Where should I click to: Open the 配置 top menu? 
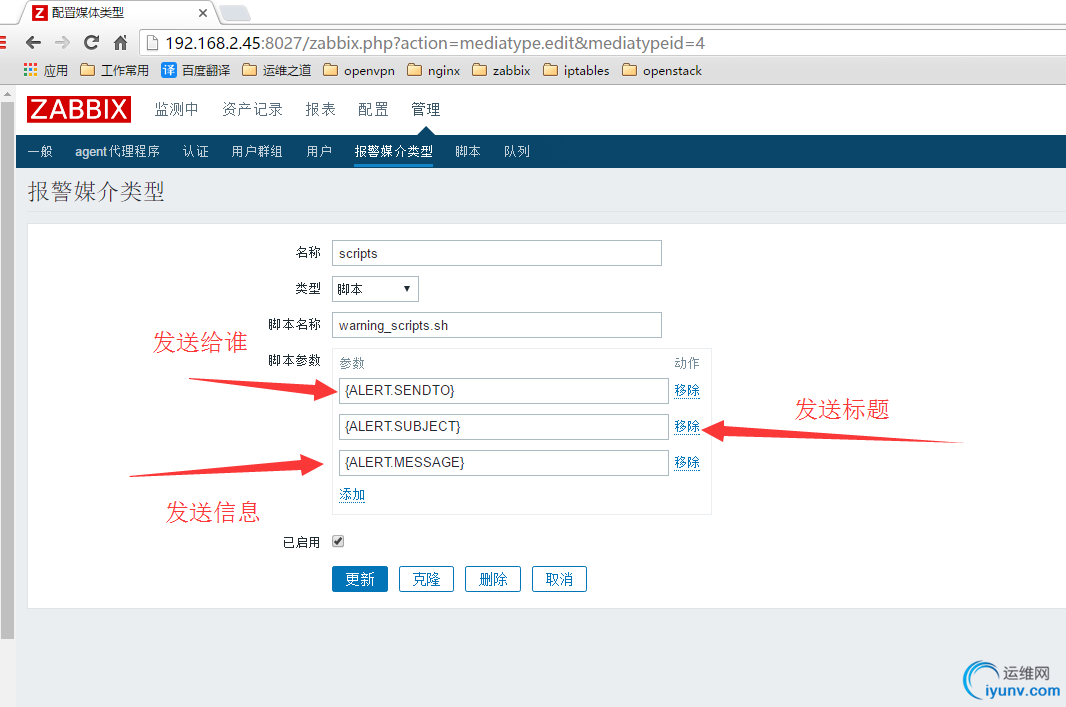click(373, 109)
